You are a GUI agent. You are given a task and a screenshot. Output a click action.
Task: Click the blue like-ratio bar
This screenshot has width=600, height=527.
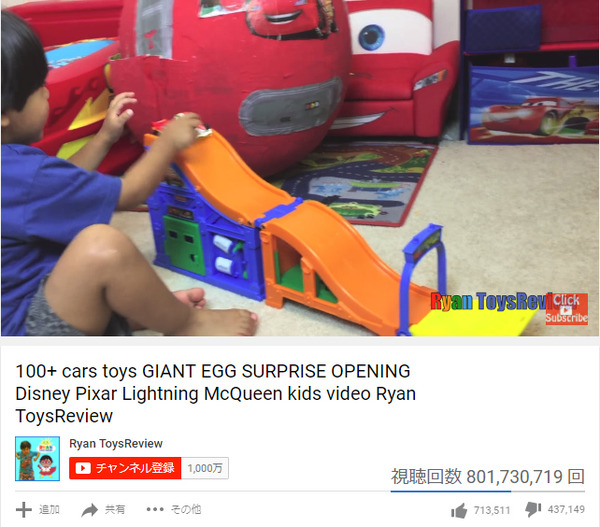click(450, 491)
